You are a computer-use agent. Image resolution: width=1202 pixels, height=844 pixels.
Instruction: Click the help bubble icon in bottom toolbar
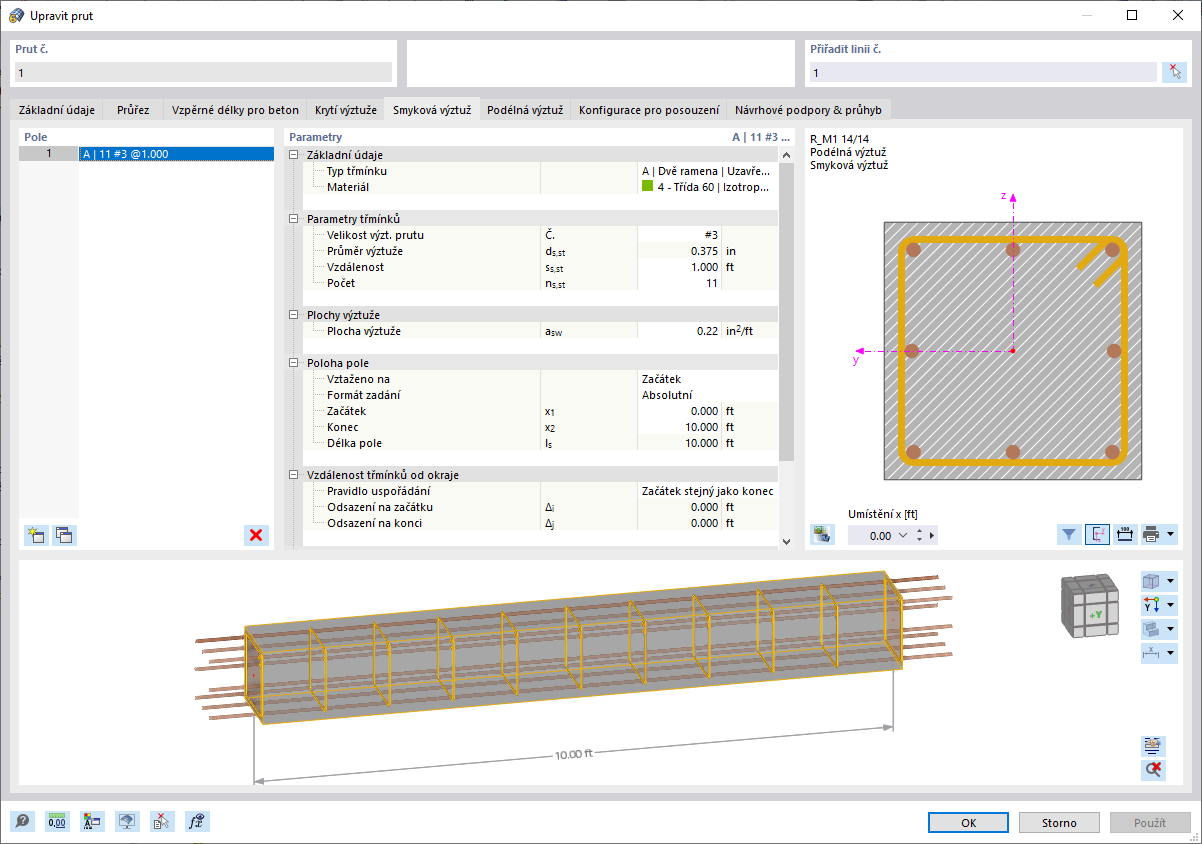click(x=21, y=821)
